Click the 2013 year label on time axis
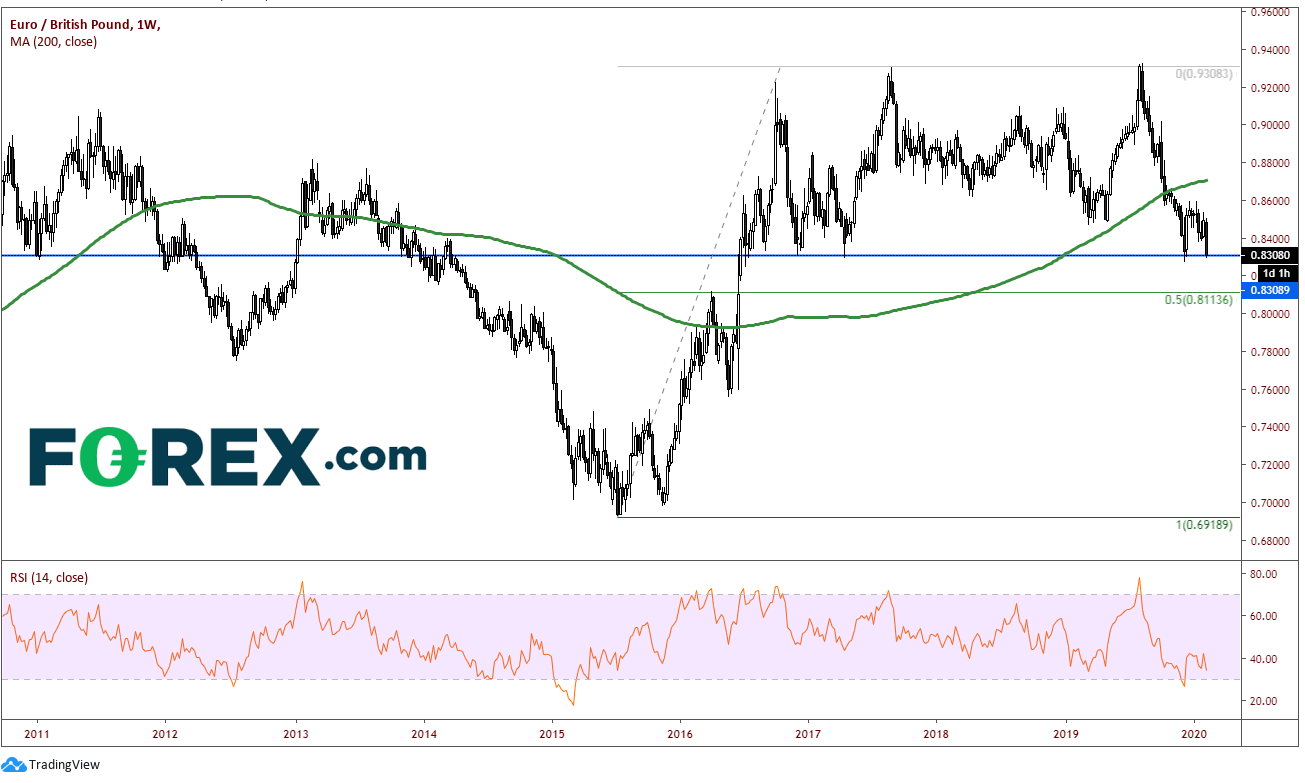 pyautogui.click(x=295, y=734)
